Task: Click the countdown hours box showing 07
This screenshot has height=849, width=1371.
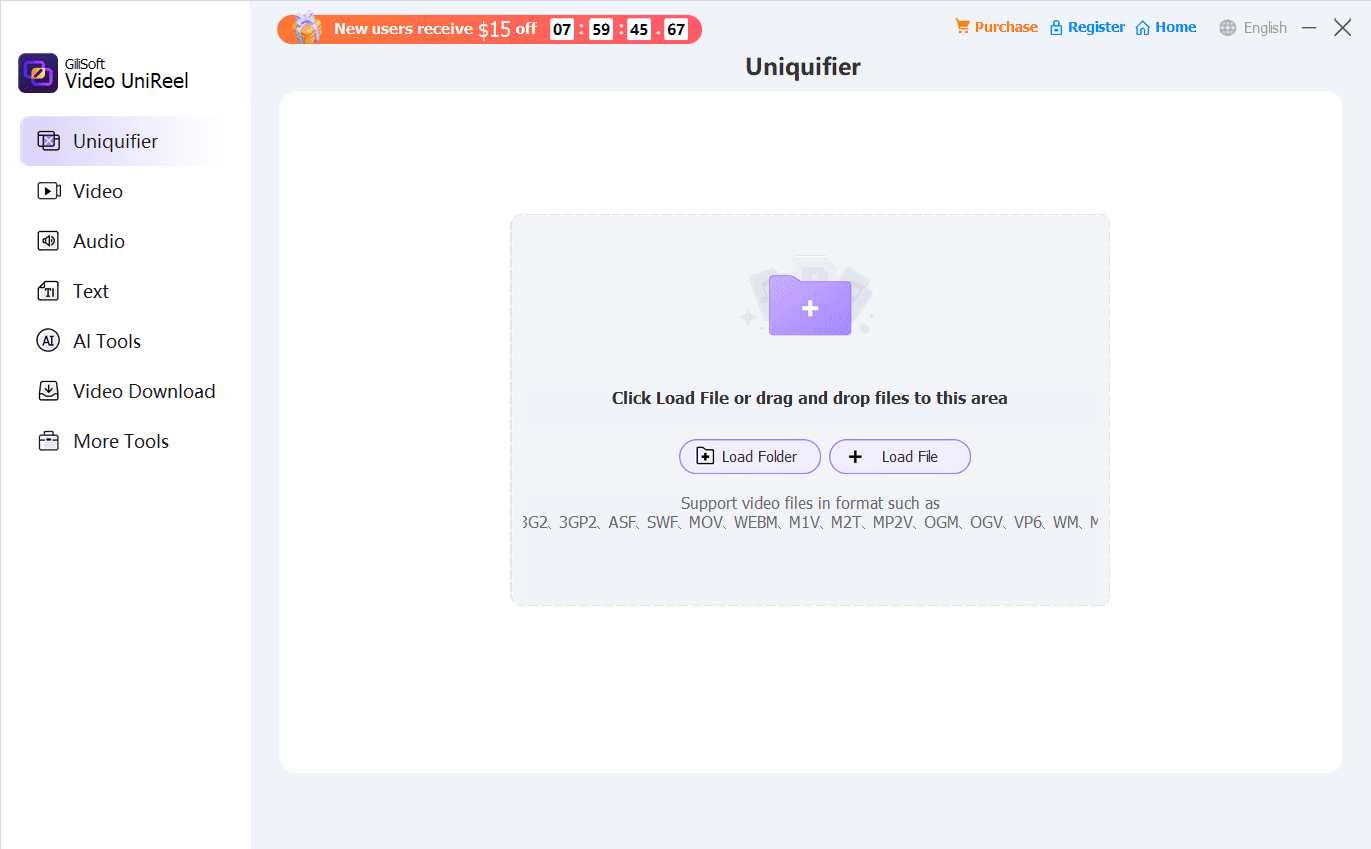Action: click(x=562, y=29)
